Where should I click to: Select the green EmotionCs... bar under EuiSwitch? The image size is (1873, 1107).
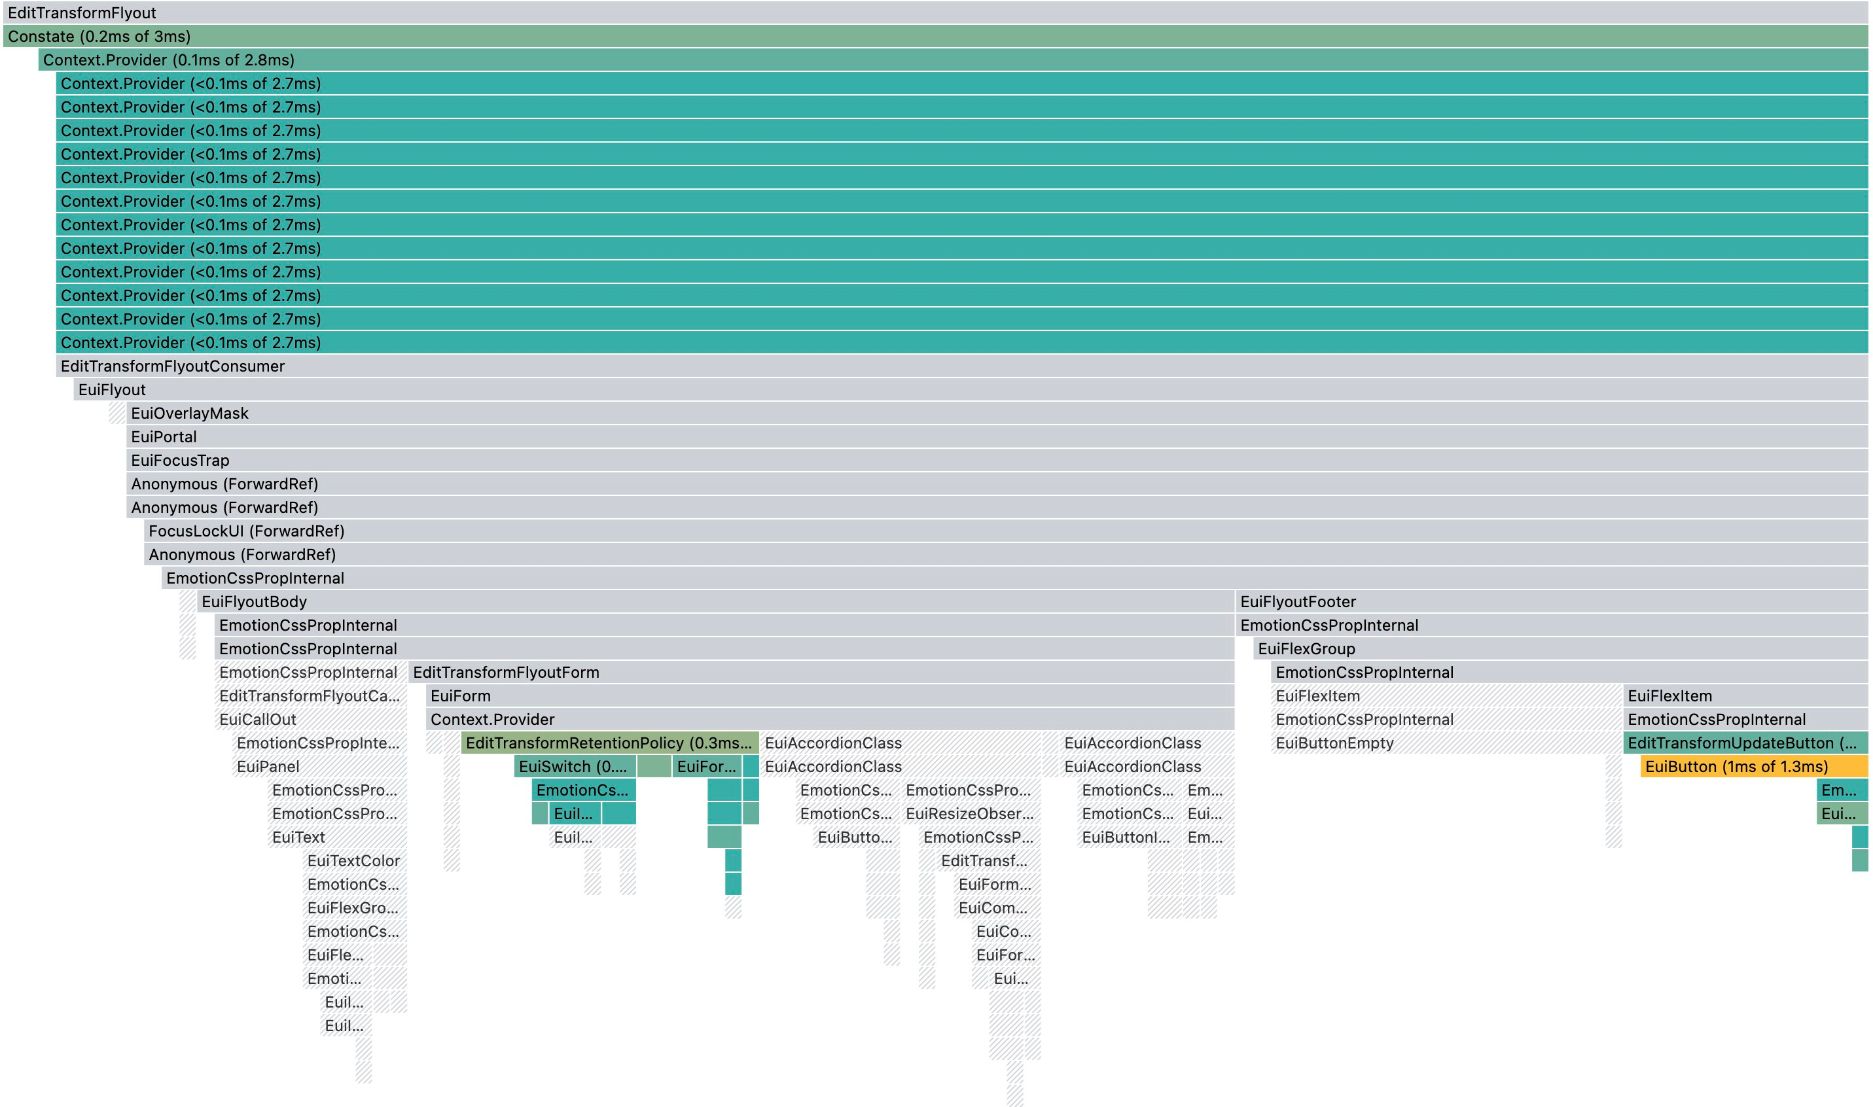click(584, 790)
